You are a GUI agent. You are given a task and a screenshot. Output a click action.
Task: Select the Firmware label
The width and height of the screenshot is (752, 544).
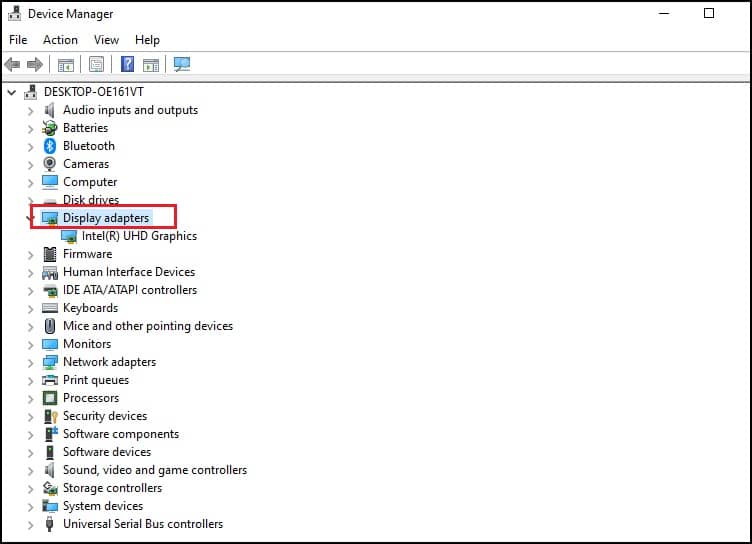[87, 254]
